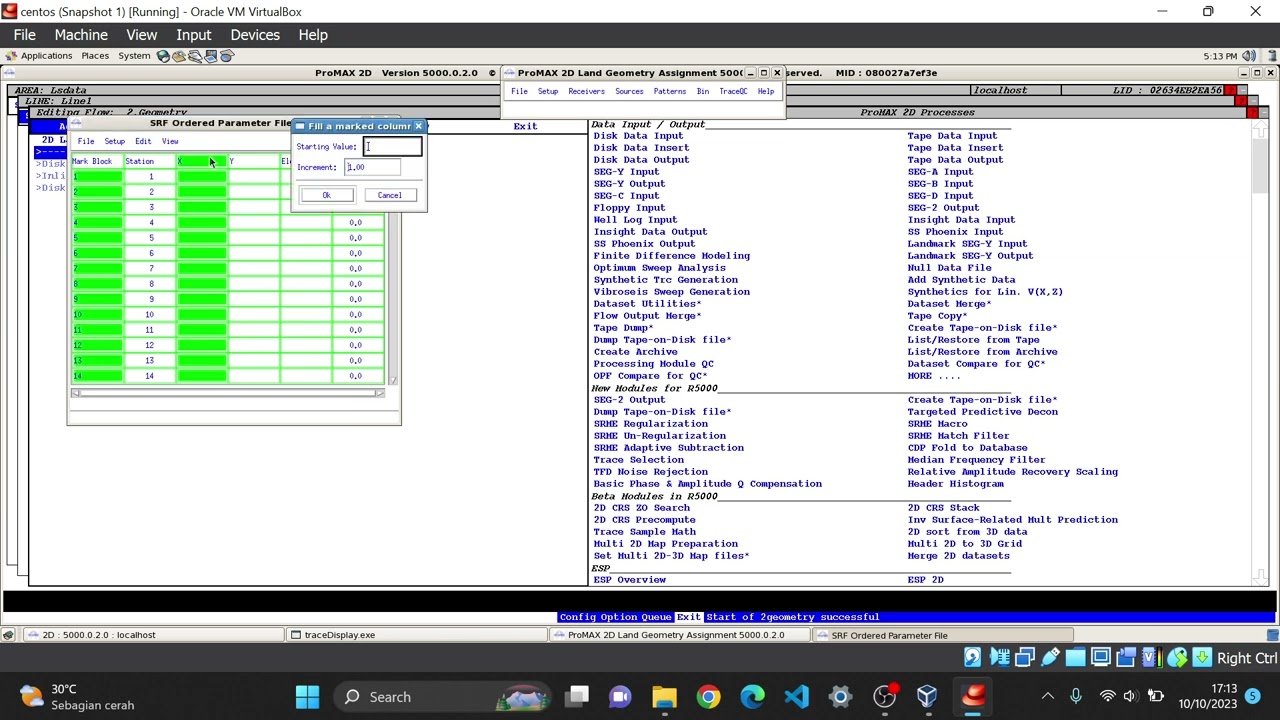The width and height of the screenshot is (1280, 720).
Task: Select Vibroseis Sweep Generation process
Action: pos(671,292)
